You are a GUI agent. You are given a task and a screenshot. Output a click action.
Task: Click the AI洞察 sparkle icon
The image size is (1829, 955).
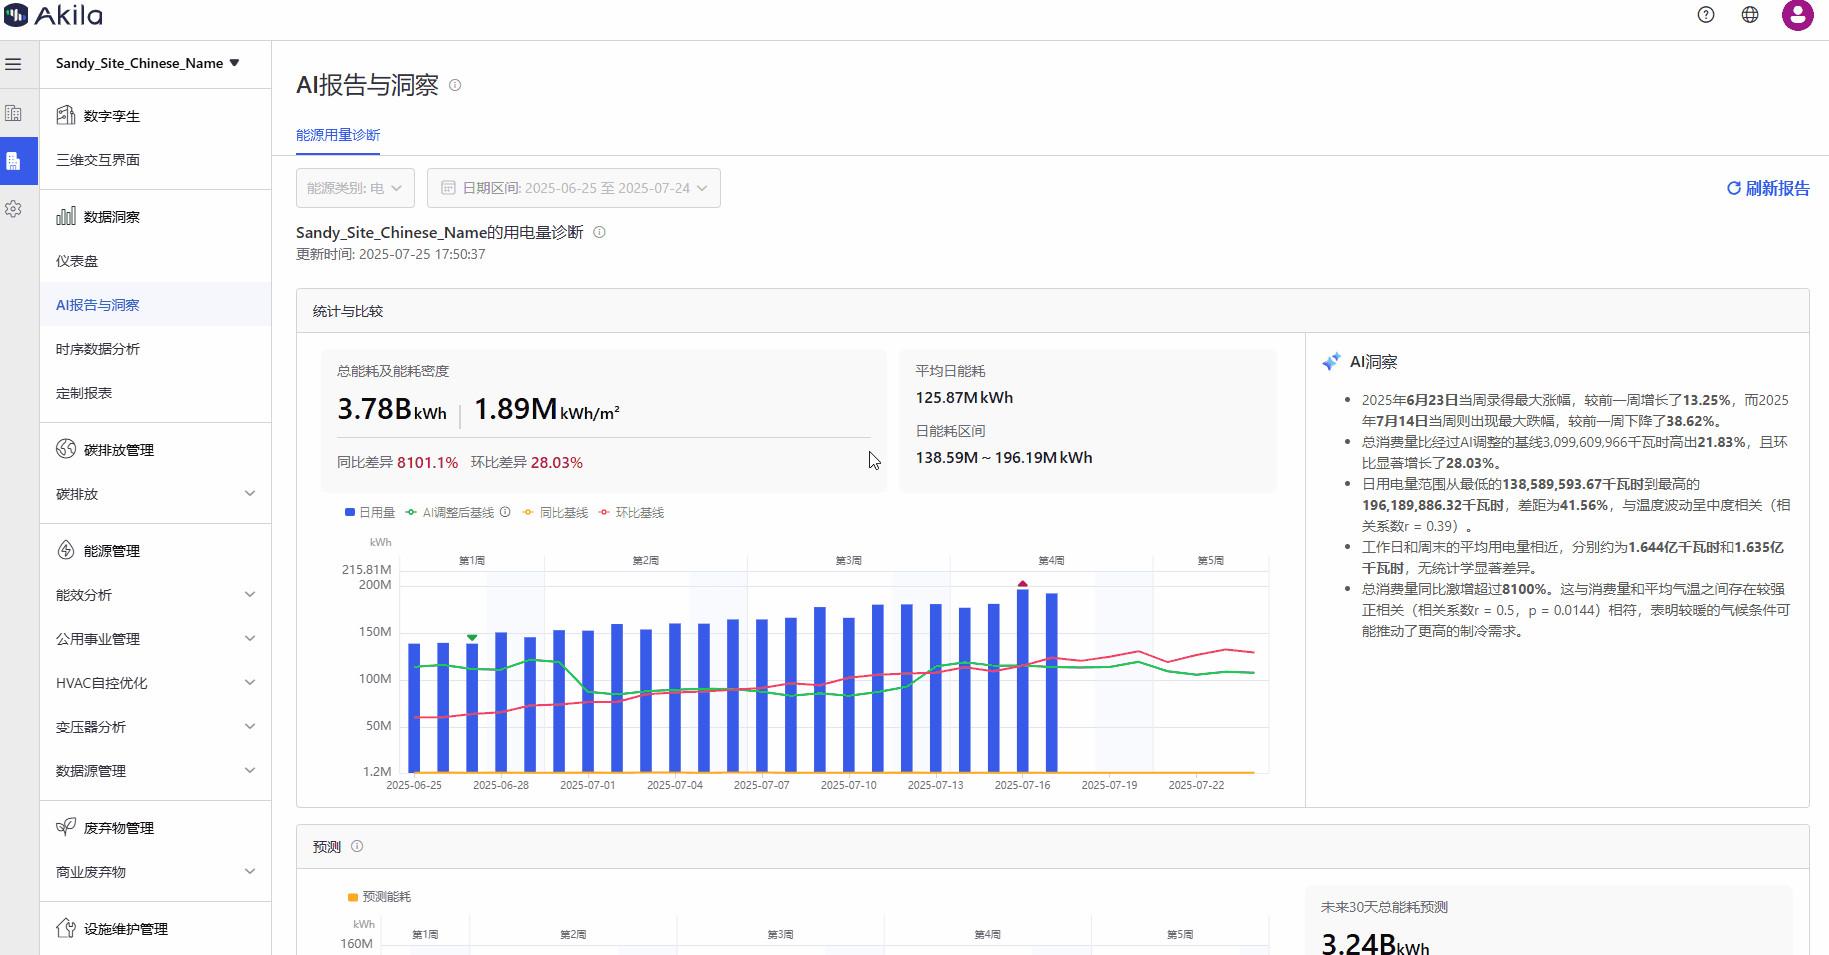click(x=1331, y=362)
